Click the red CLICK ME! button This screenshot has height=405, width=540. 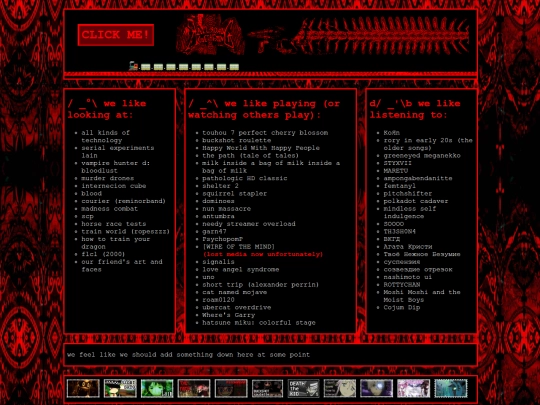pyautogui.click(x=116, y=35)
